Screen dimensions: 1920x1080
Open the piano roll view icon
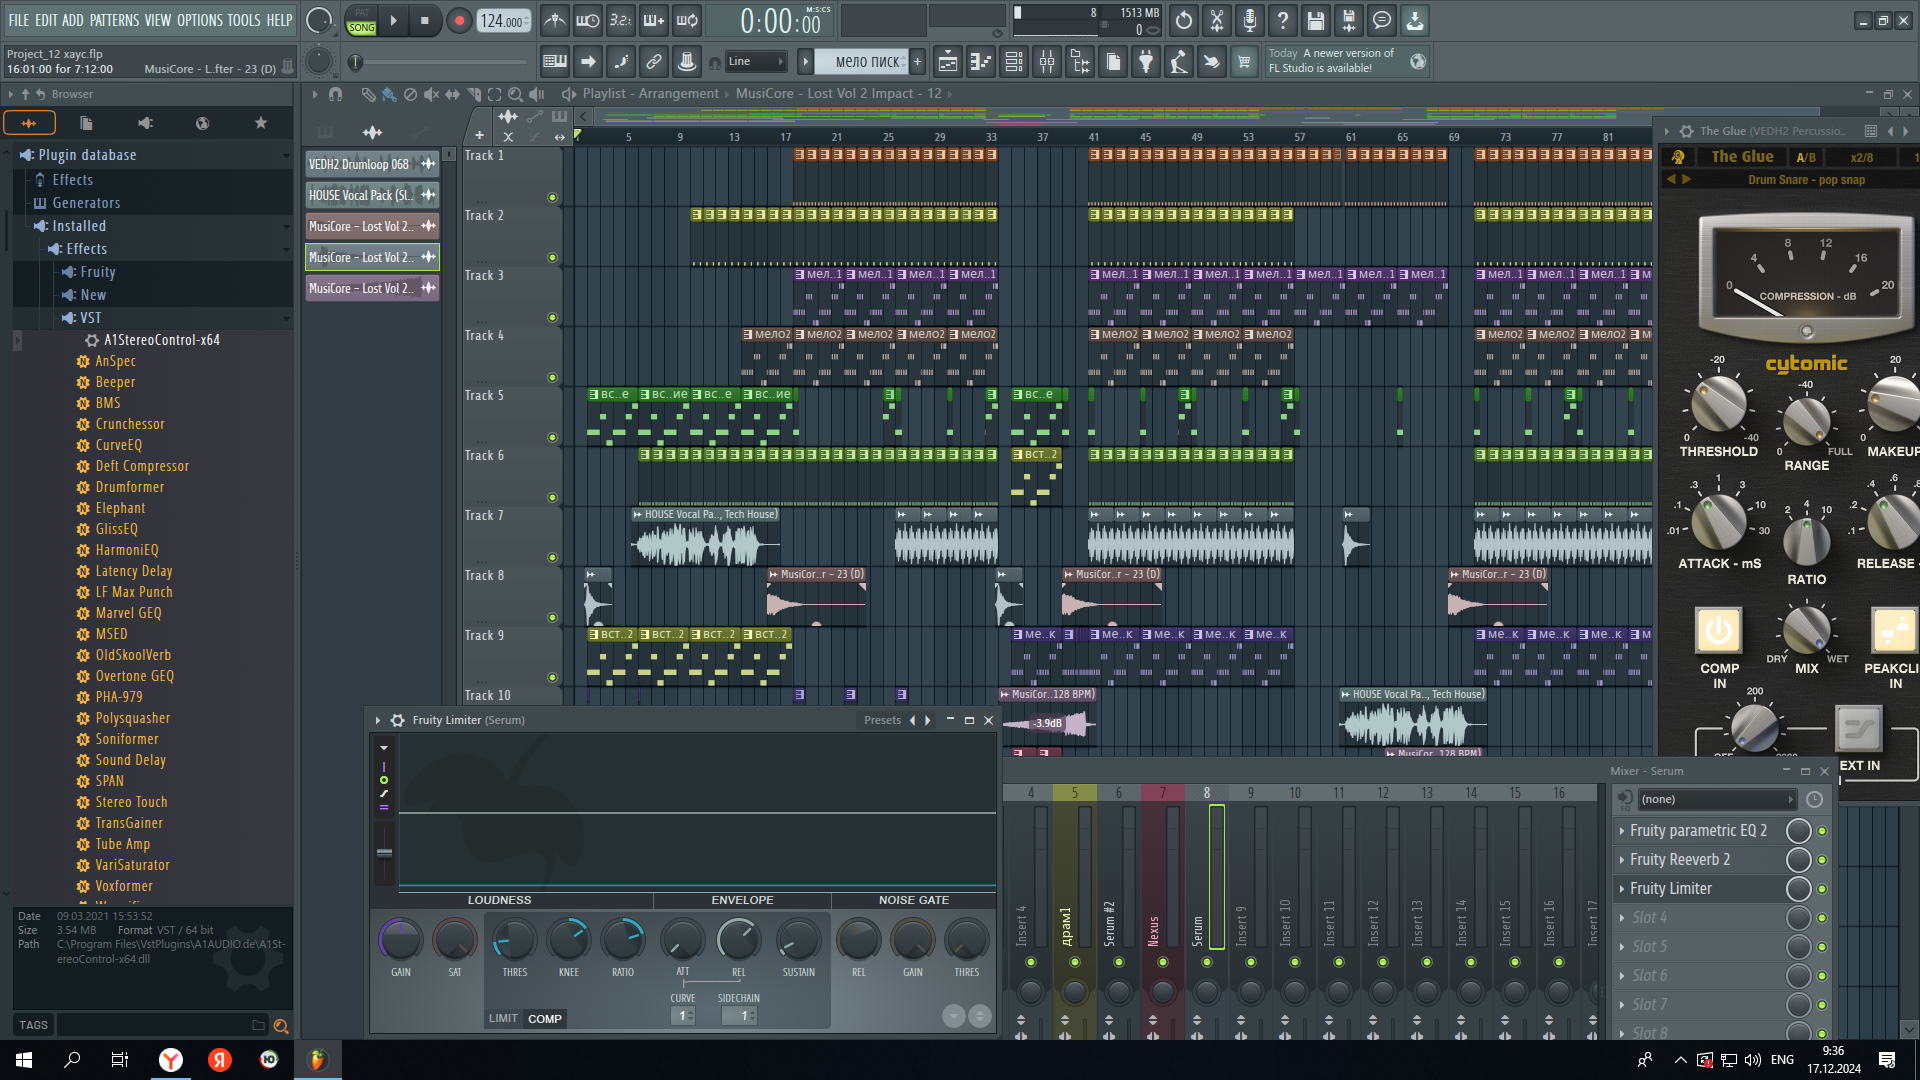(981, 62)
